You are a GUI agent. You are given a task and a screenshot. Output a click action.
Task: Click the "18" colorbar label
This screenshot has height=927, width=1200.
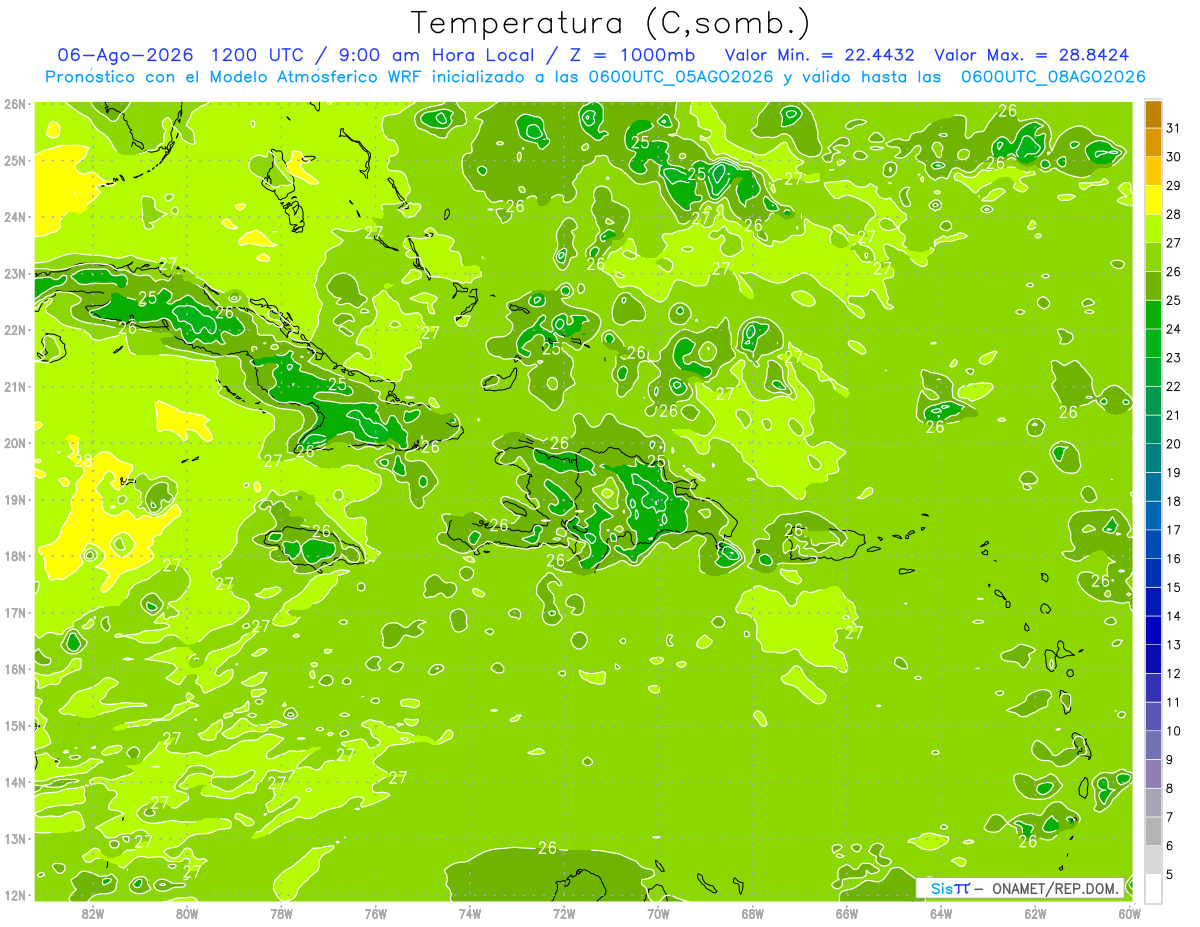(1174, 500)
